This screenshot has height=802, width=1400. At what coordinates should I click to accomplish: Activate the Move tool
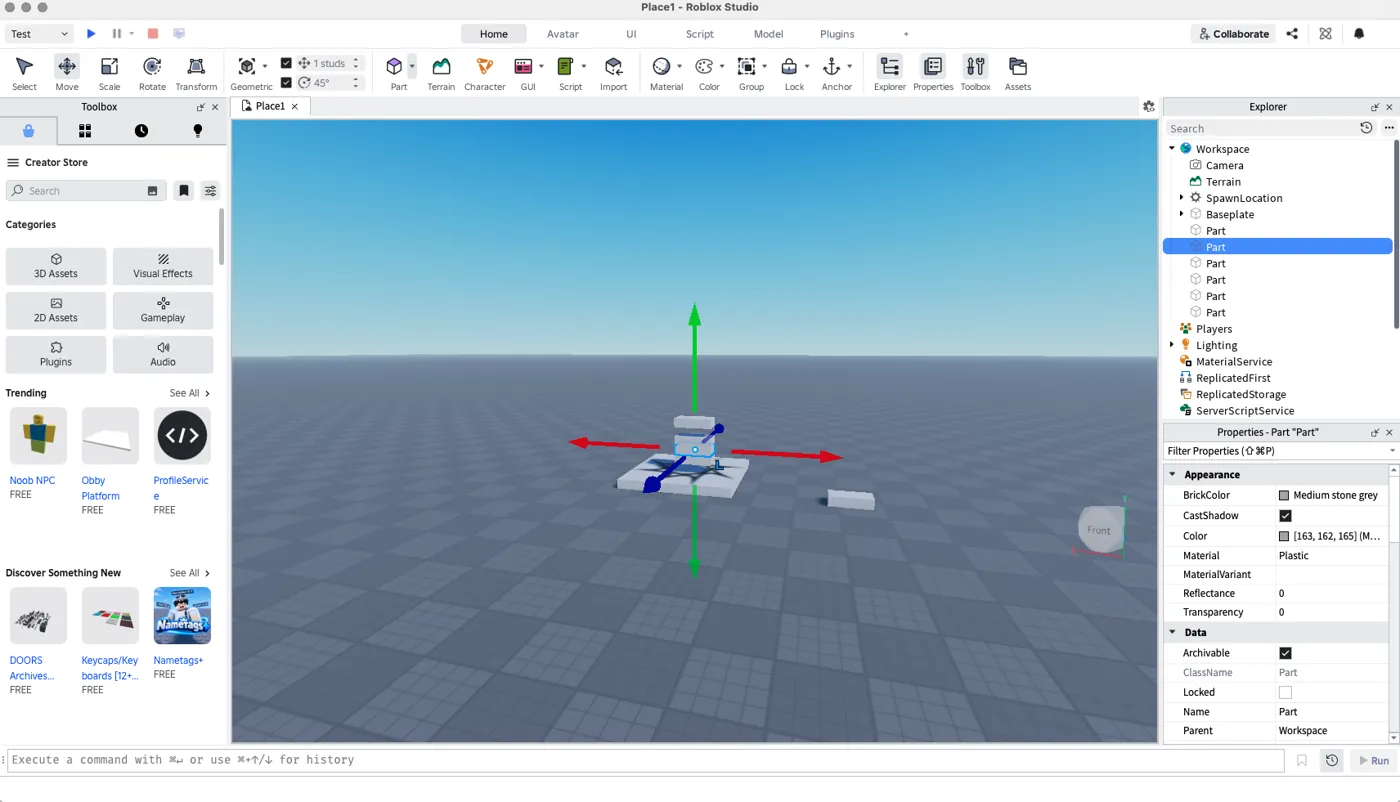(67, 73)
